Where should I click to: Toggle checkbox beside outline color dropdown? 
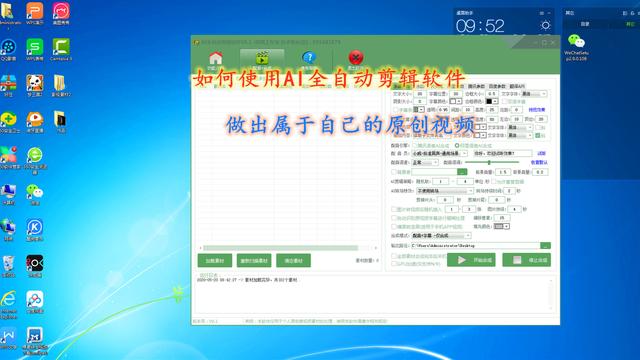(x=504, y=101)
